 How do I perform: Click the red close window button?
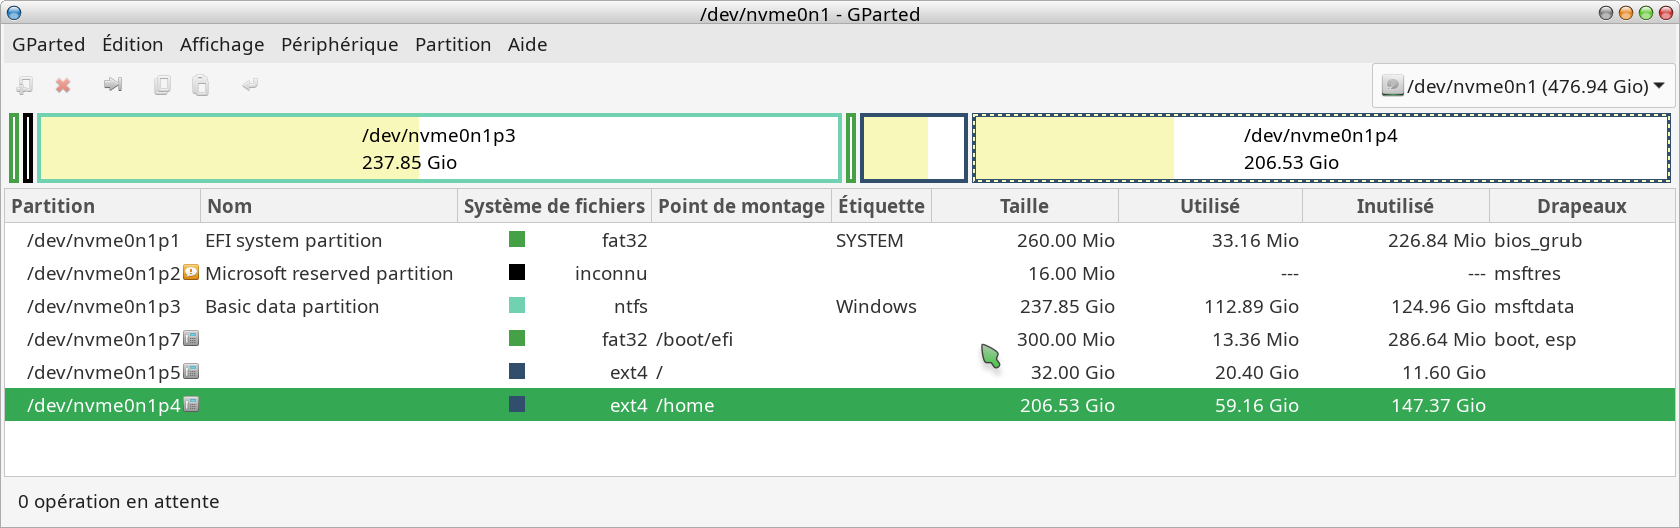click(x=1665, y=13)
